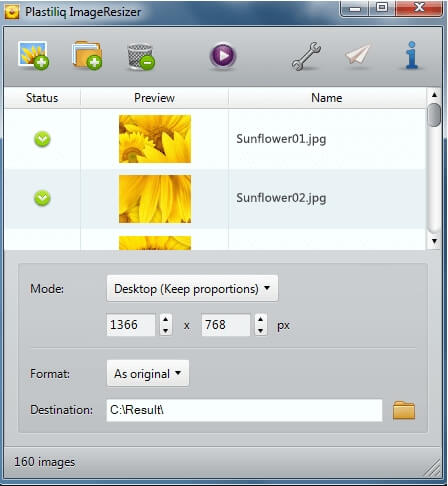Click the Name column header

pyautogui.click(x=327, y=98)
